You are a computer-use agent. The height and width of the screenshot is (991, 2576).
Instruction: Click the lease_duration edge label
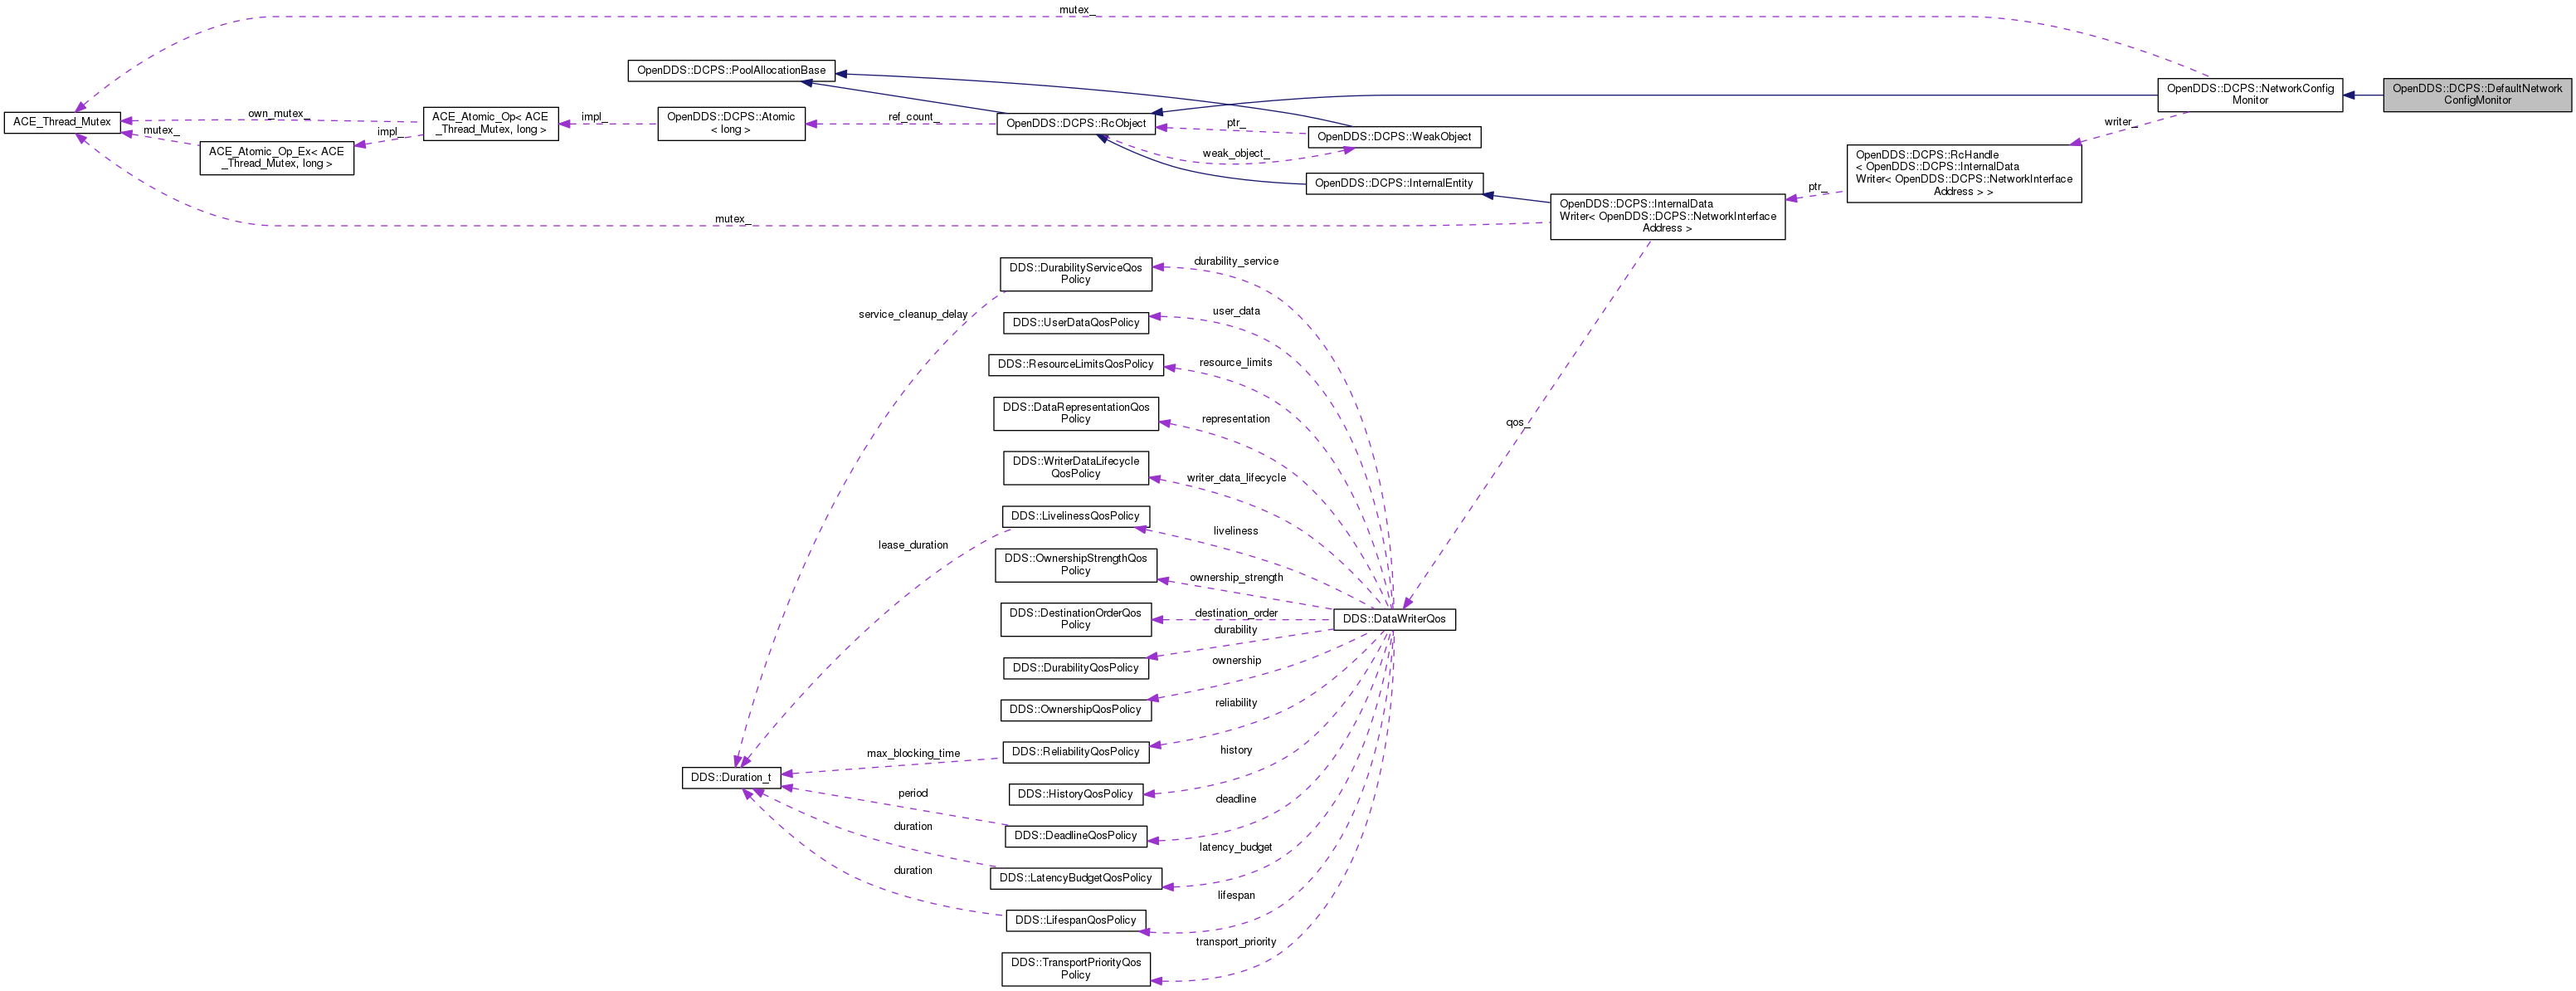tap(913, 545)
